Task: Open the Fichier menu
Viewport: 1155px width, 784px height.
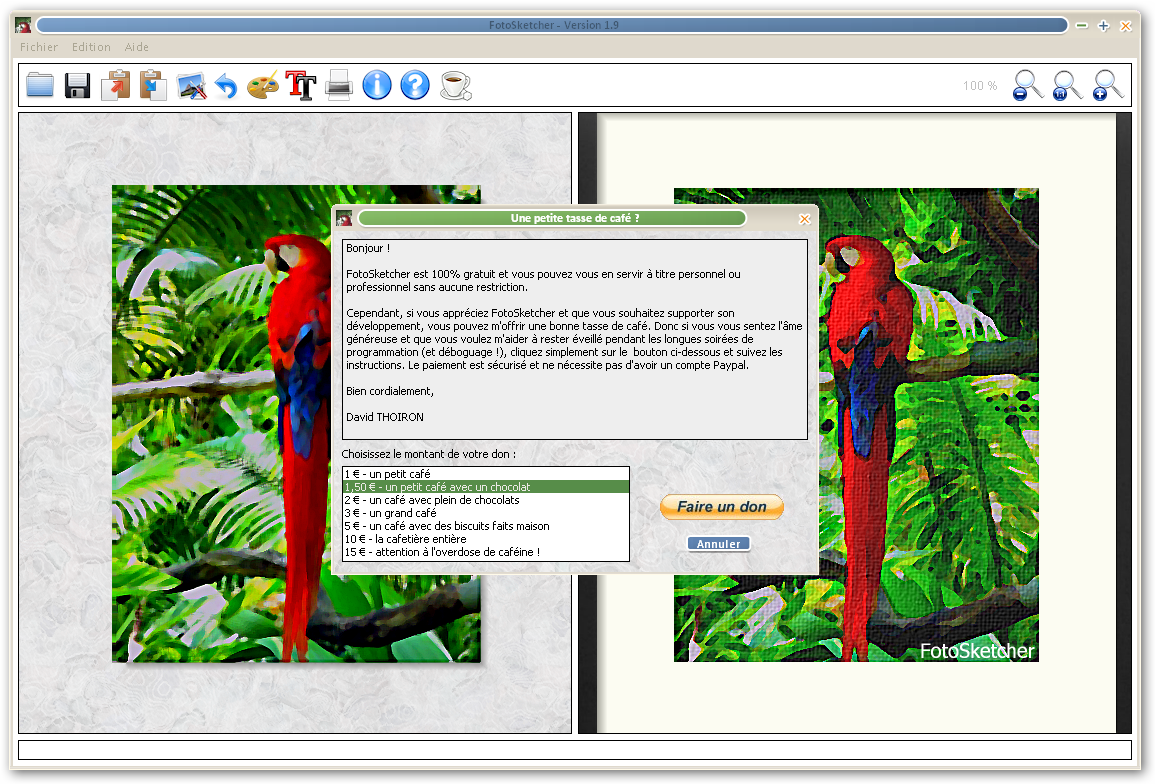Action: 39,47
